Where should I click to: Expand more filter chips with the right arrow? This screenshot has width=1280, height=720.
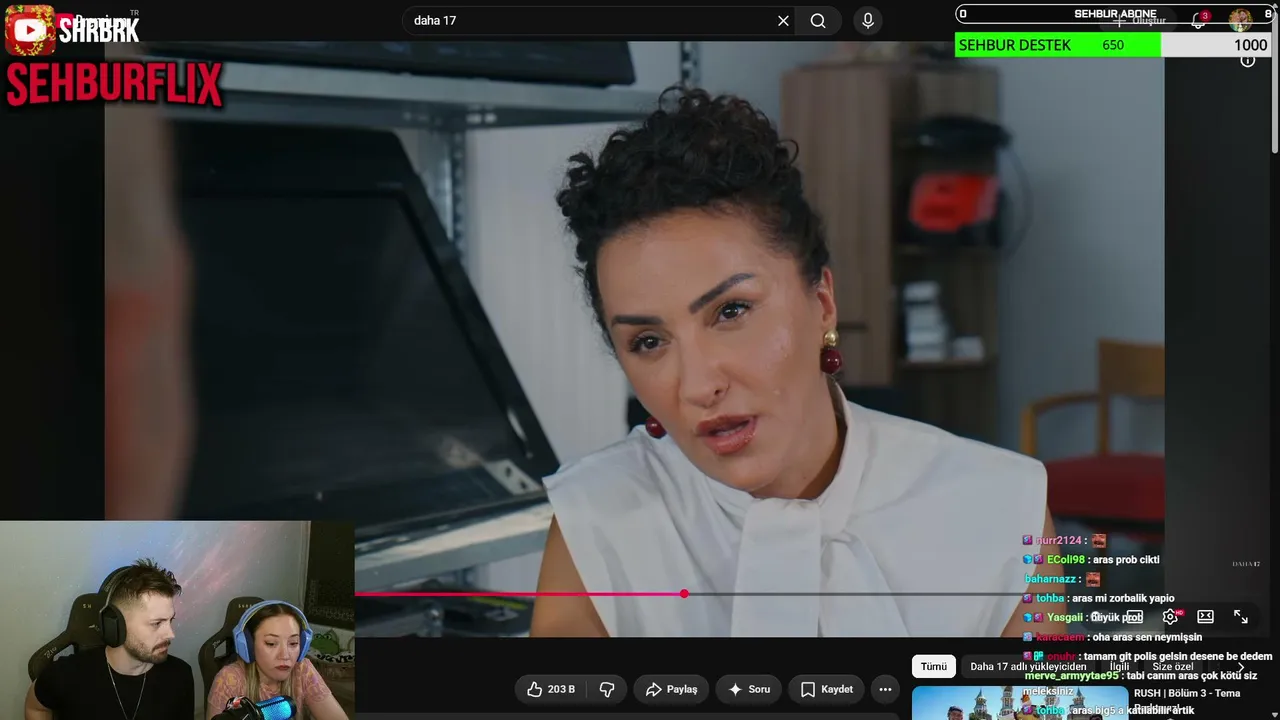pyautogui.click(x=1241, y=667)
